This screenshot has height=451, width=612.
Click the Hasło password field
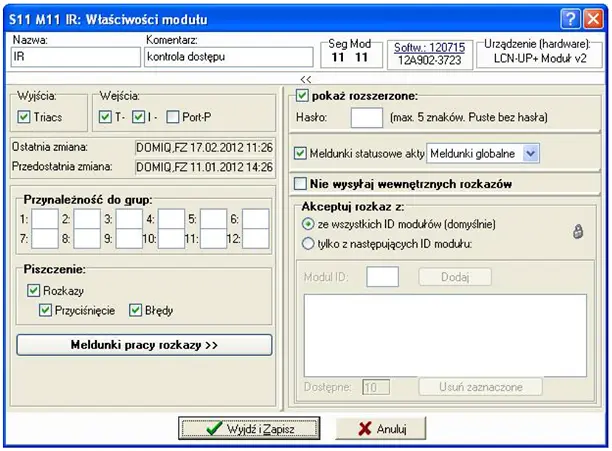pos(368,118)
